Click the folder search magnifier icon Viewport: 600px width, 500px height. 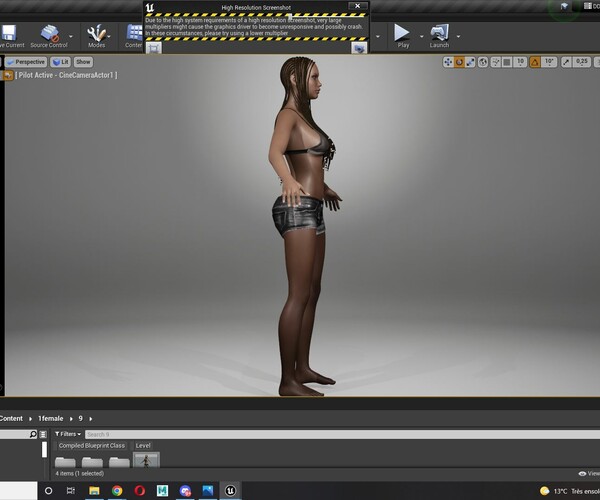[x=33, y=434]
